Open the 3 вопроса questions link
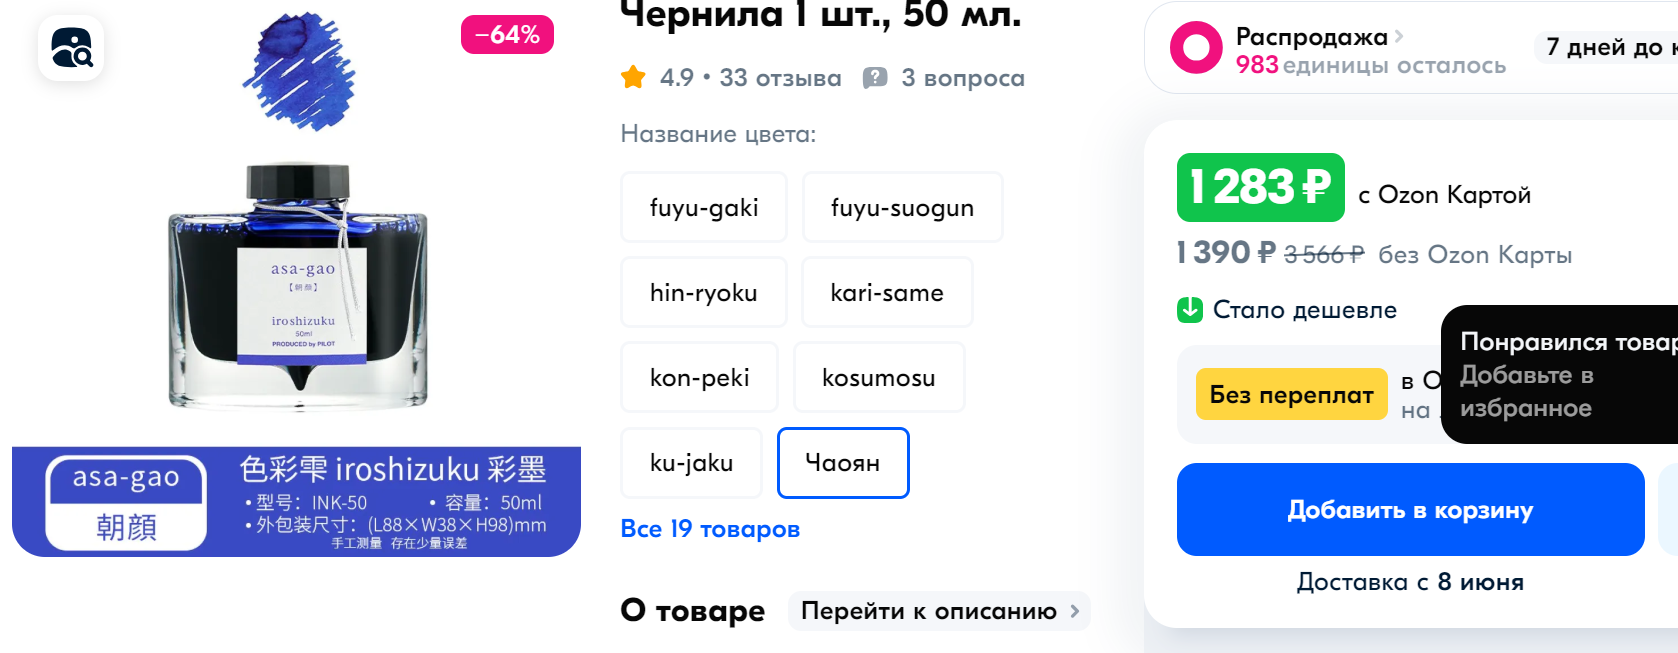 tap(962, 78)
